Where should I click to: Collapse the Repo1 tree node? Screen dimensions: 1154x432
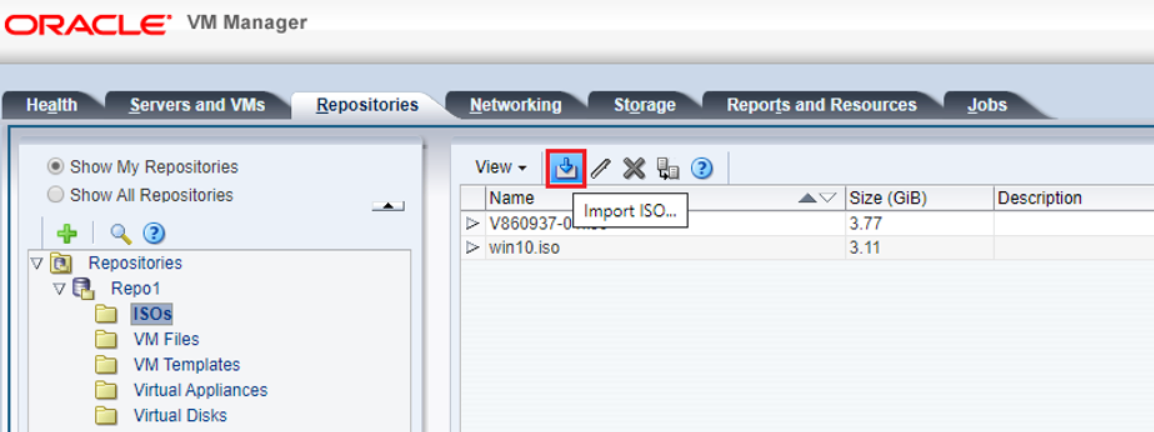60,288
